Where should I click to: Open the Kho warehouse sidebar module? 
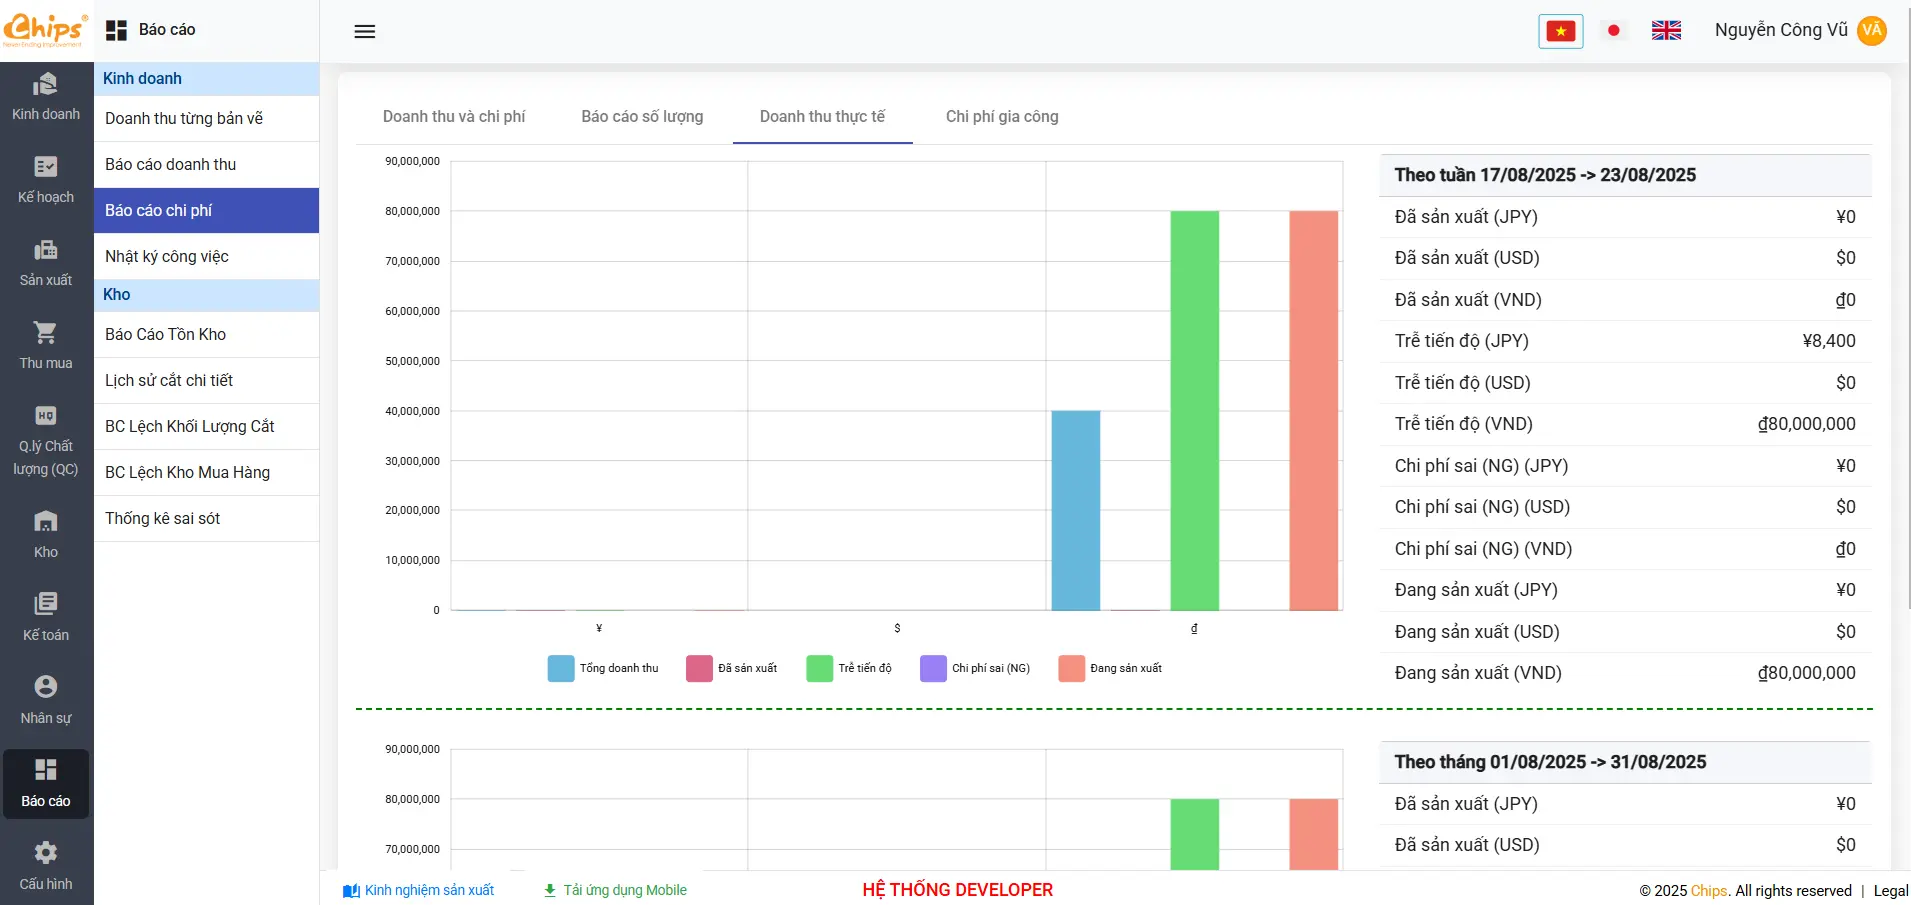pos(46,535)
